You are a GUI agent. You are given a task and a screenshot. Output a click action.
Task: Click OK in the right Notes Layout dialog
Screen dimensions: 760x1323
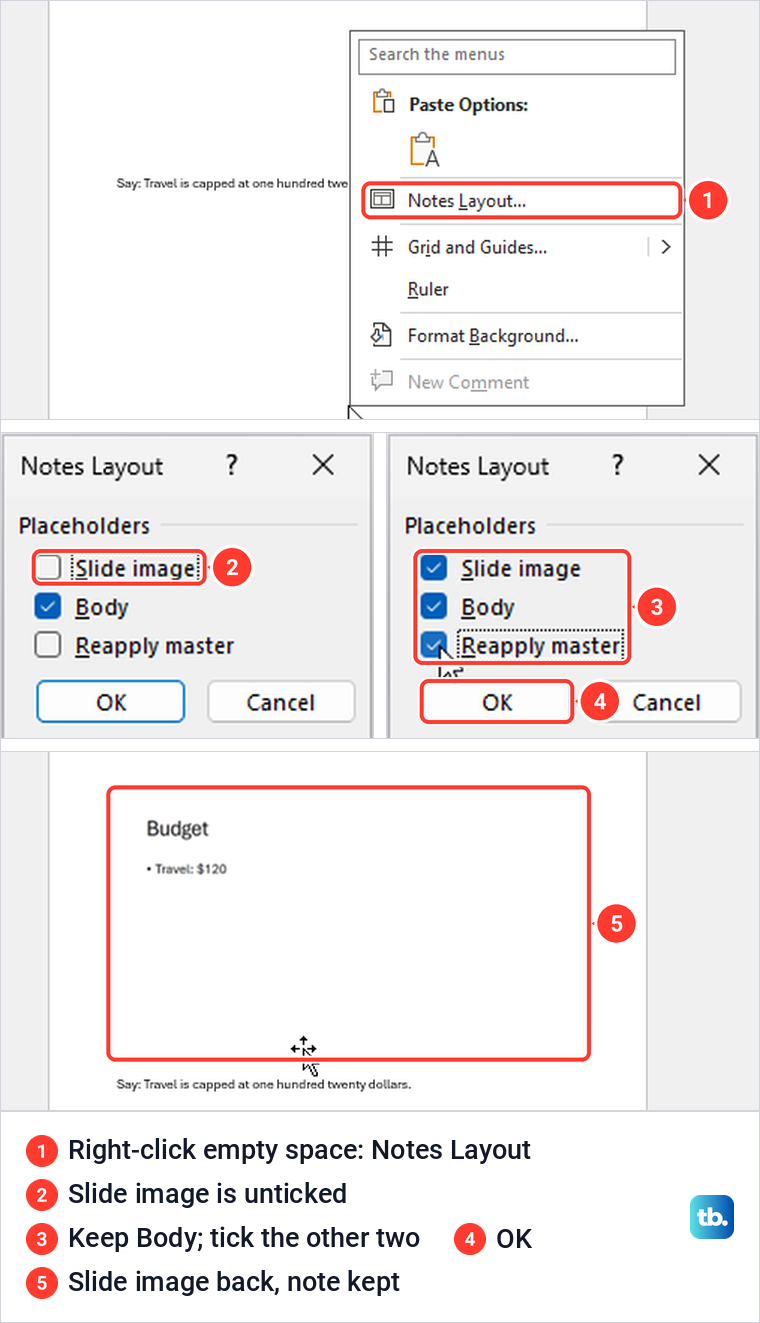(x=497, y=702)
